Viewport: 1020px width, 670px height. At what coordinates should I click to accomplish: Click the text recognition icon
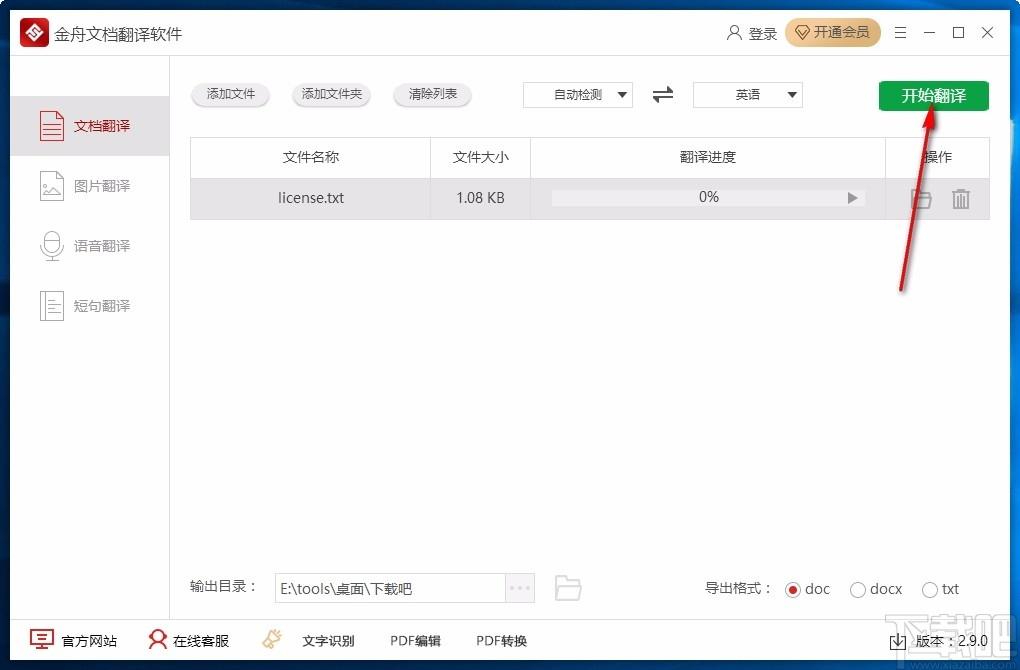272,639
